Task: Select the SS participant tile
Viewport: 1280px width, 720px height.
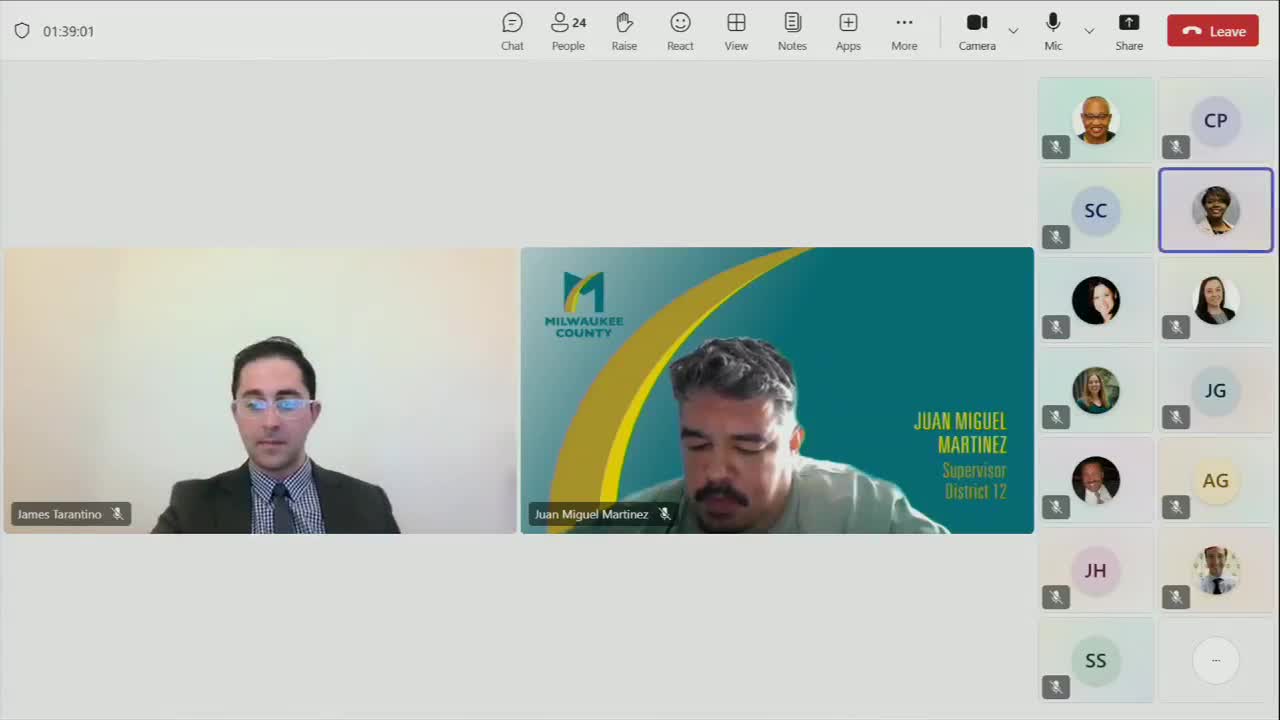Action: point(1096,660)
